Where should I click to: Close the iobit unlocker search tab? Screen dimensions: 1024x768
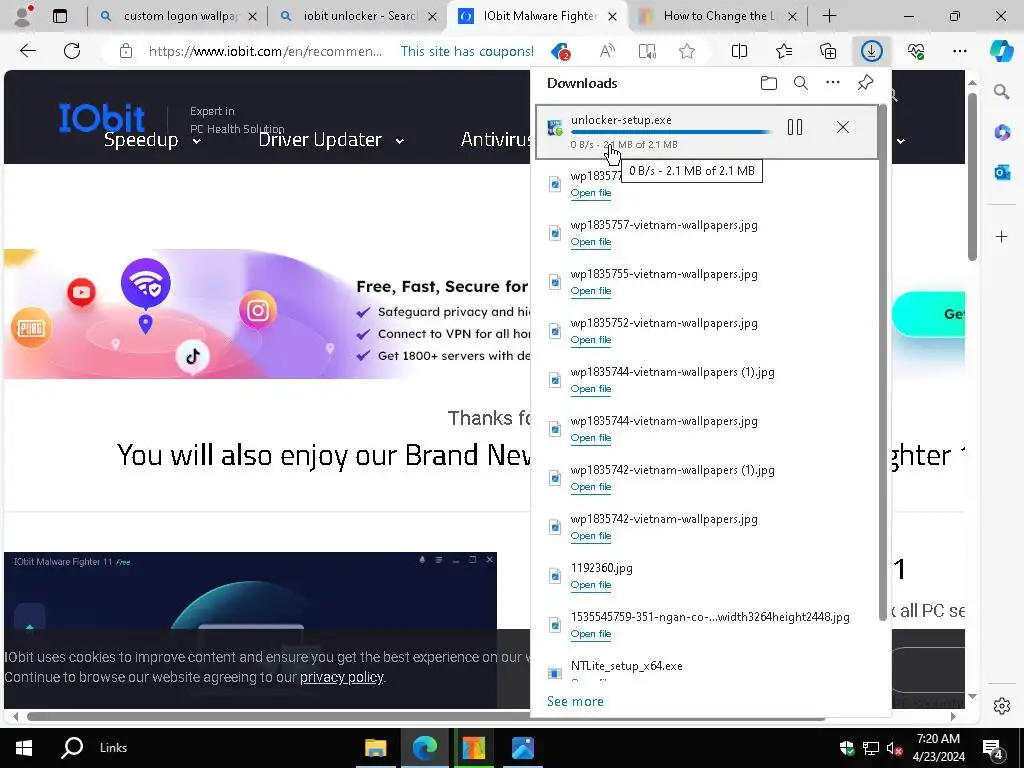tap(432, 16)
